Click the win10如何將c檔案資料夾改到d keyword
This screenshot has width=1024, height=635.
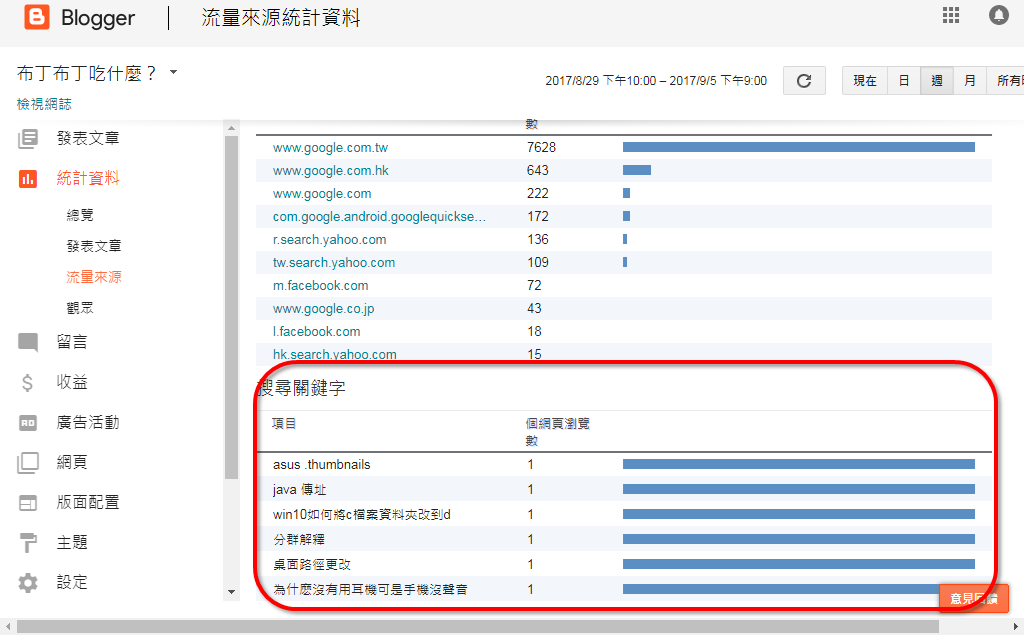362,515
